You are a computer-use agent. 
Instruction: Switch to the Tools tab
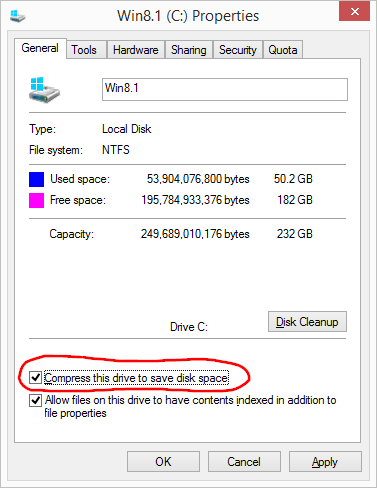(84, 50)
